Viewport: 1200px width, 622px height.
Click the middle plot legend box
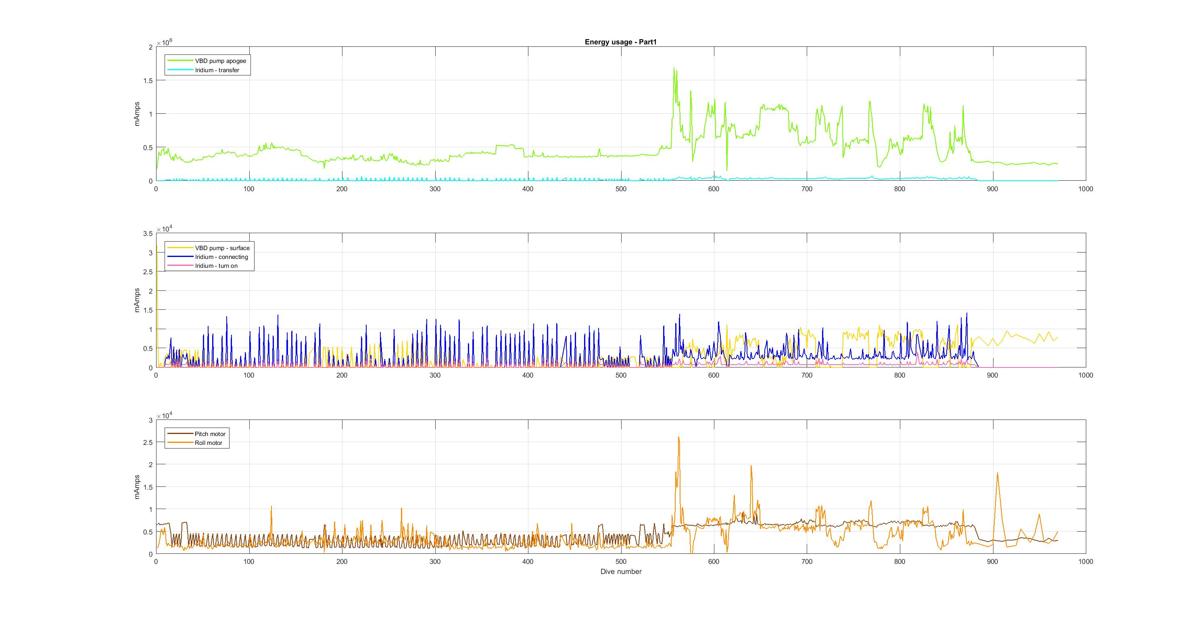point(209,256)
